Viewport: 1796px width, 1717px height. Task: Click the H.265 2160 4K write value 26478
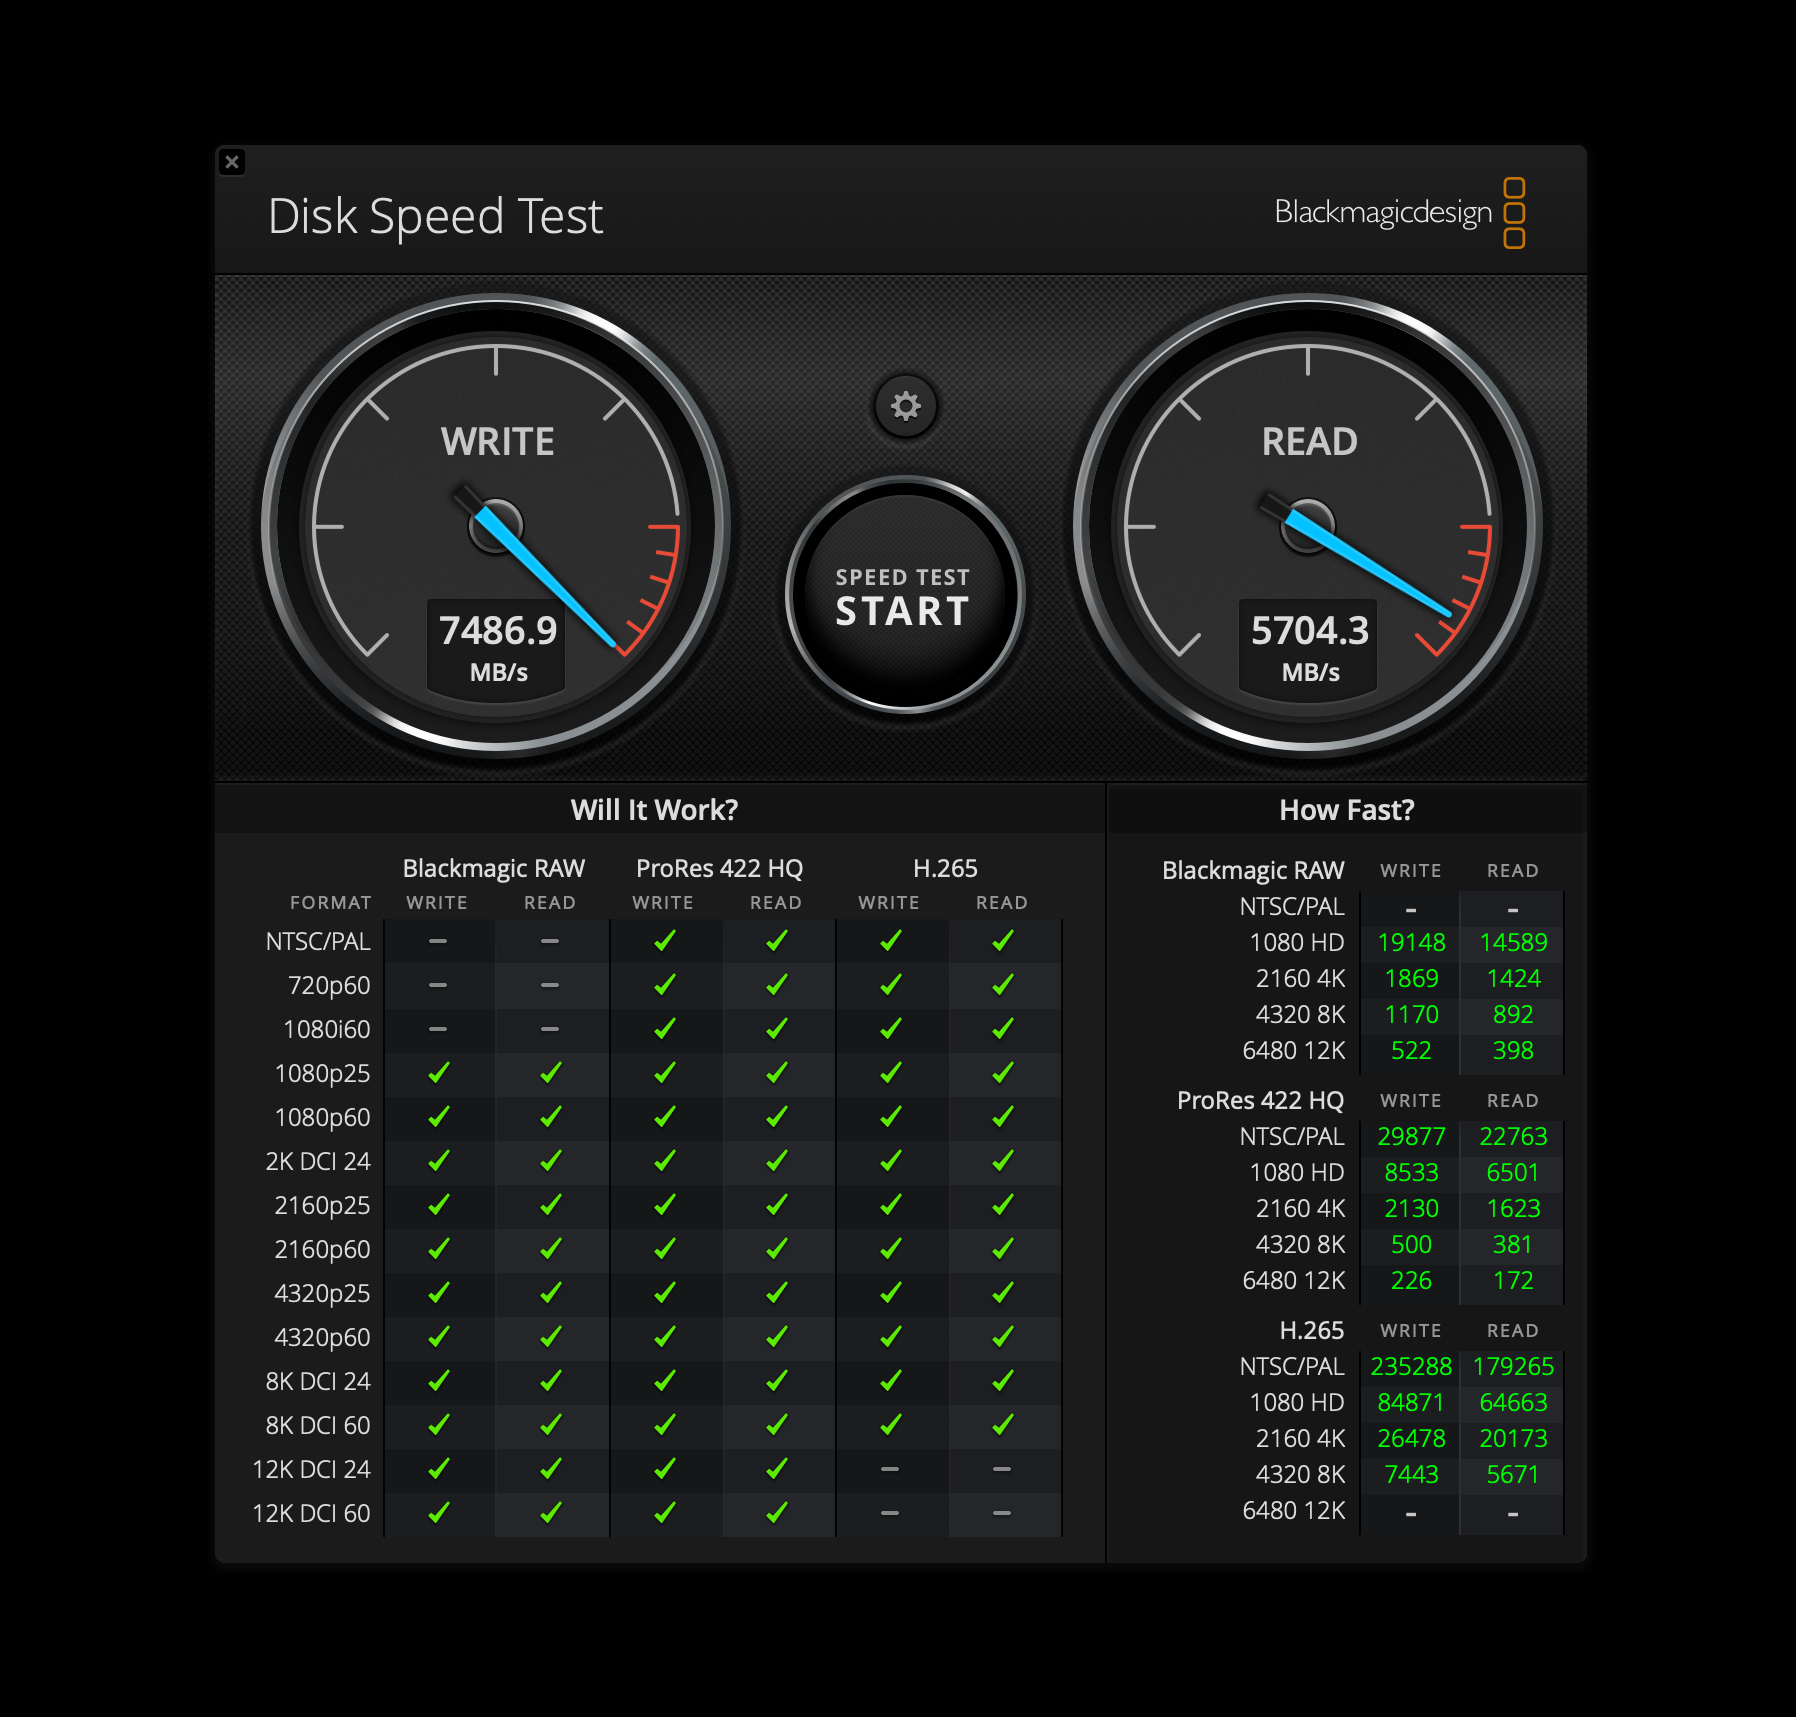click(1411, 1438)
